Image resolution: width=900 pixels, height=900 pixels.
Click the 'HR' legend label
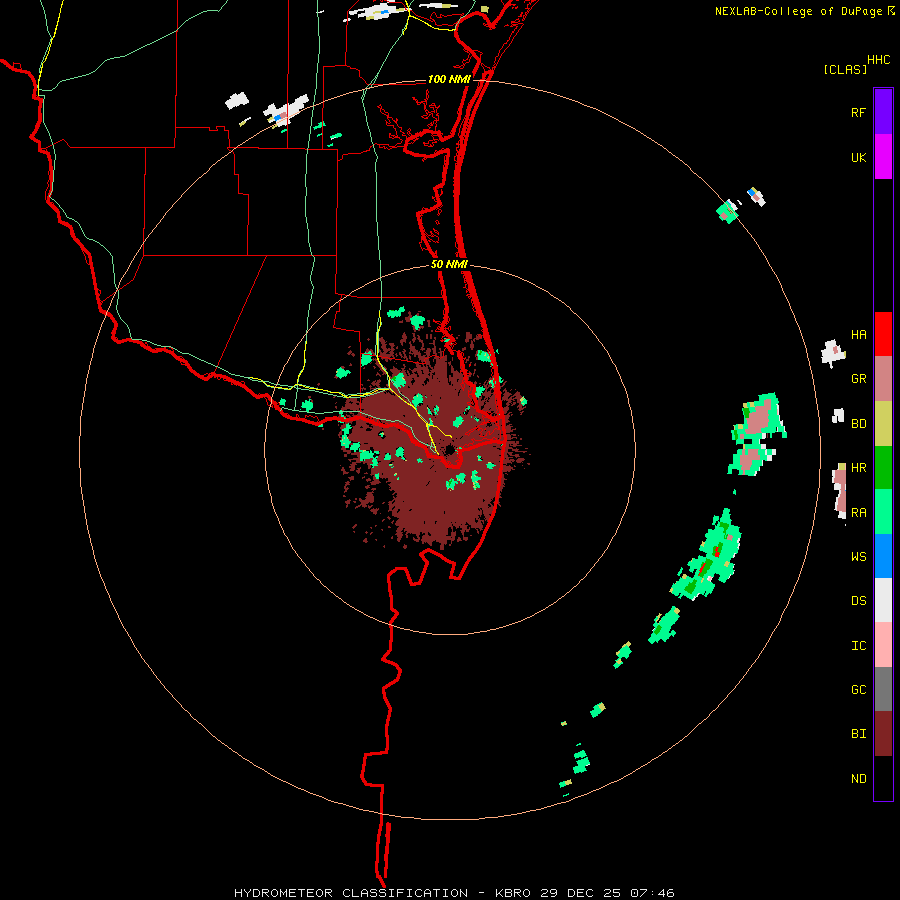[858, 468]
